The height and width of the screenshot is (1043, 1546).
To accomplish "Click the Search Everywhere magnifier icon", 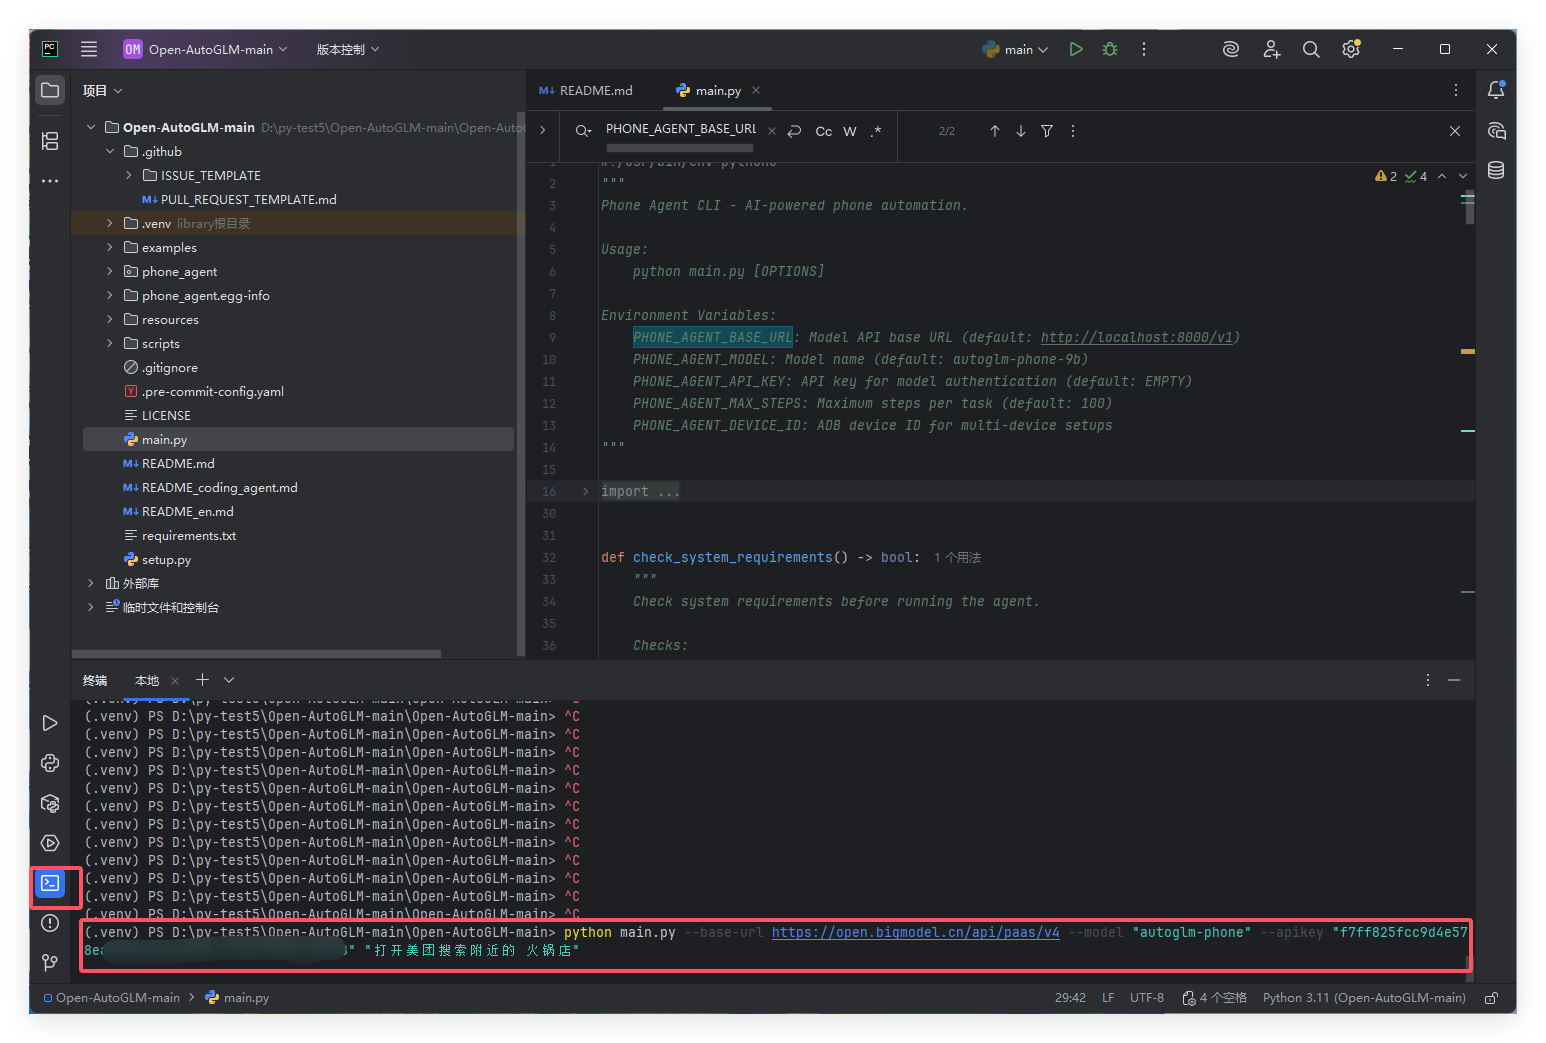I will pyautogui.click(x=1311, y=49).
